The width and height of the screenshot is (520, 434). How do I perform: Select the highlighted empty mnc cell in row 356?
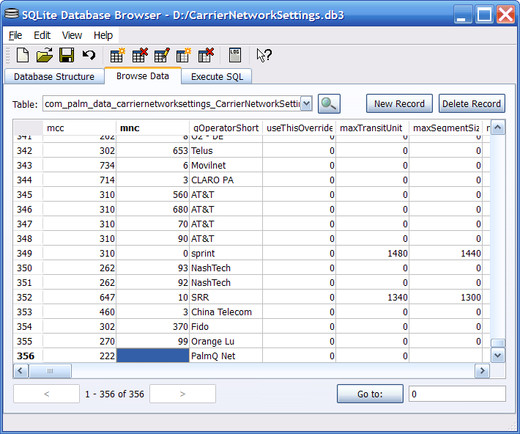click(153, 355)
